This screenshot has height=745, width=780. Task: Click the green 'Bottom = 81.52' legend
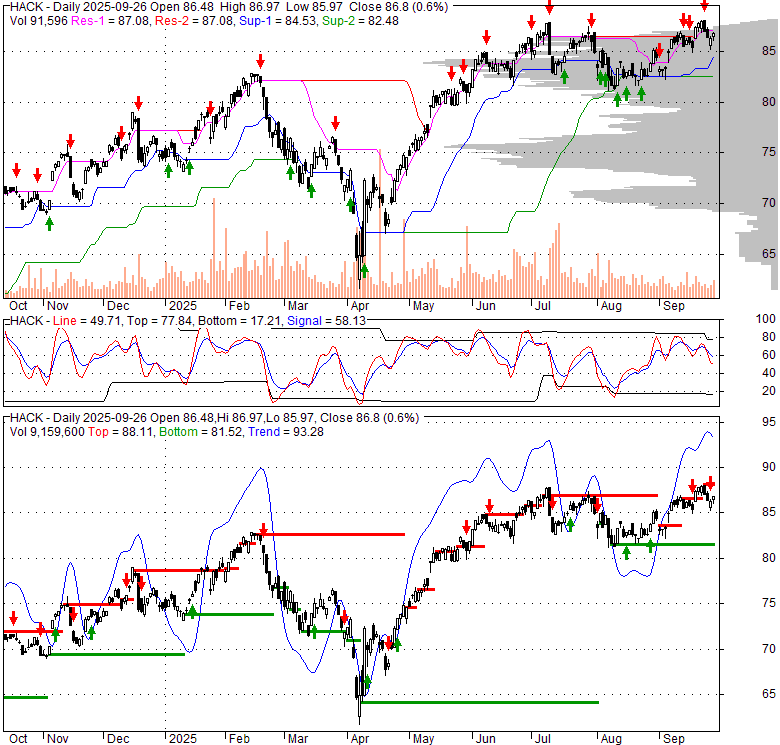point(201,432)
